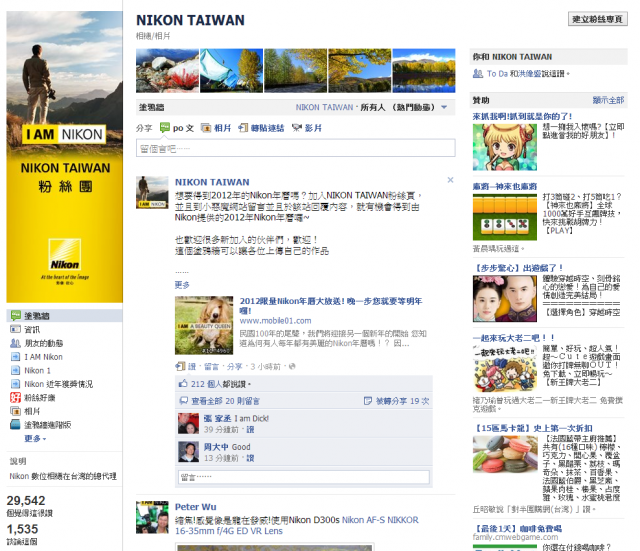640x551 pixels.
Task: Click Peter Wu's avatar photo
Action: click(x=152, y=517)
